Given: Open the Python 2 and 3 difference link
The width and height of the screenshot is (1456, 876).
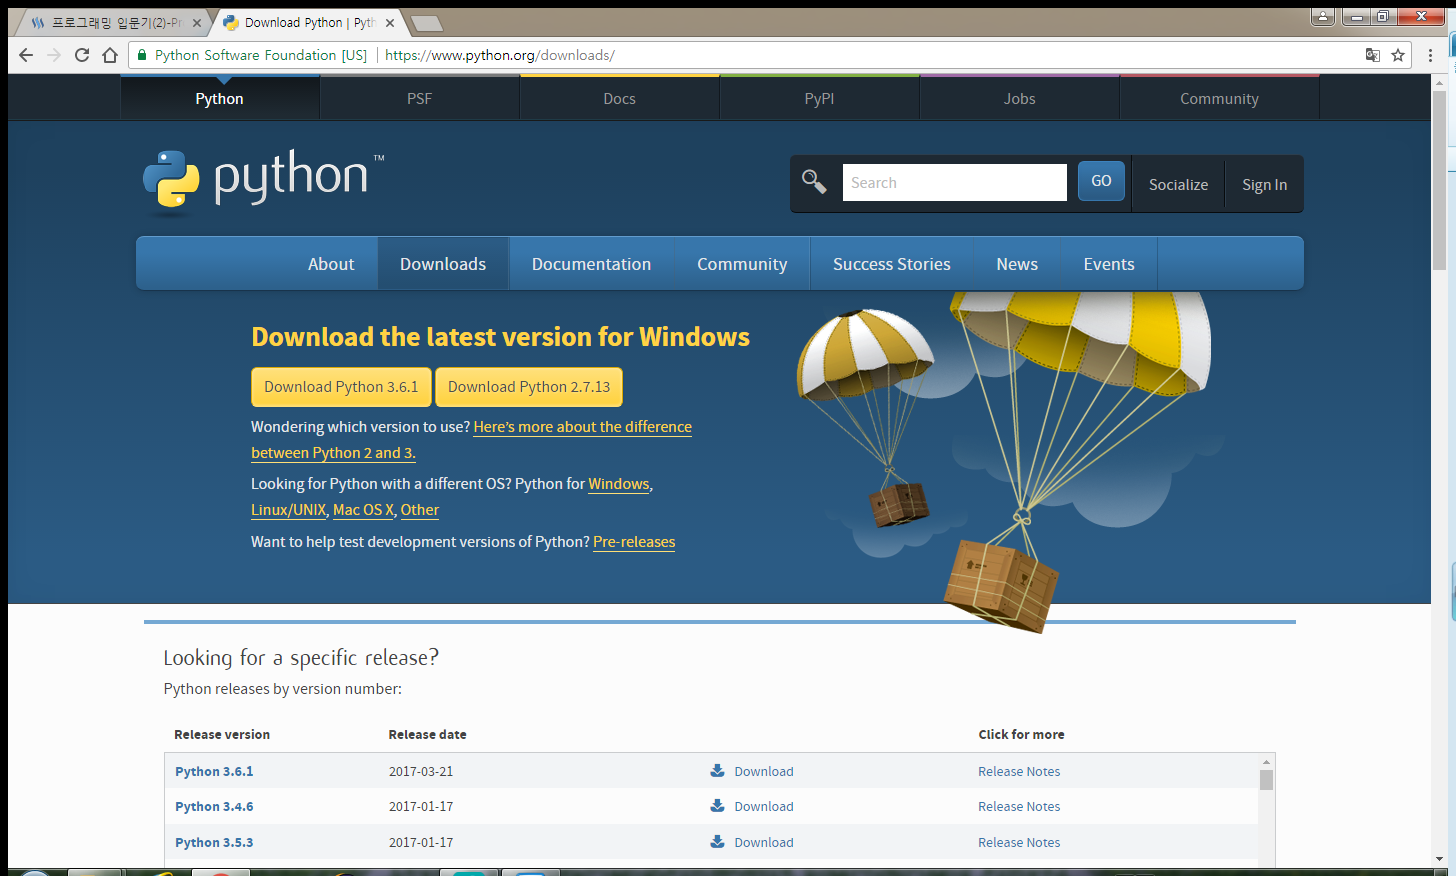Looking at the screenshot, I should (583, 427).
